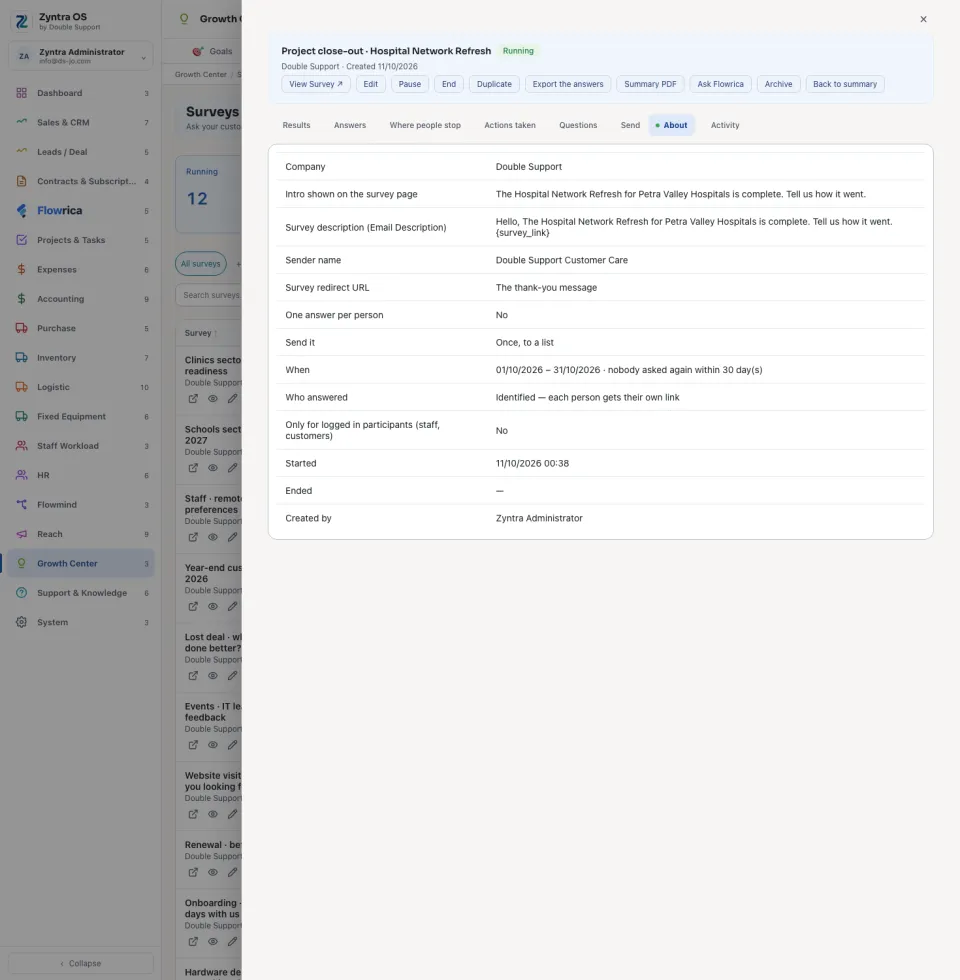Click the System gear icon
Screen dimensions: 960x980
pos(21,622)
